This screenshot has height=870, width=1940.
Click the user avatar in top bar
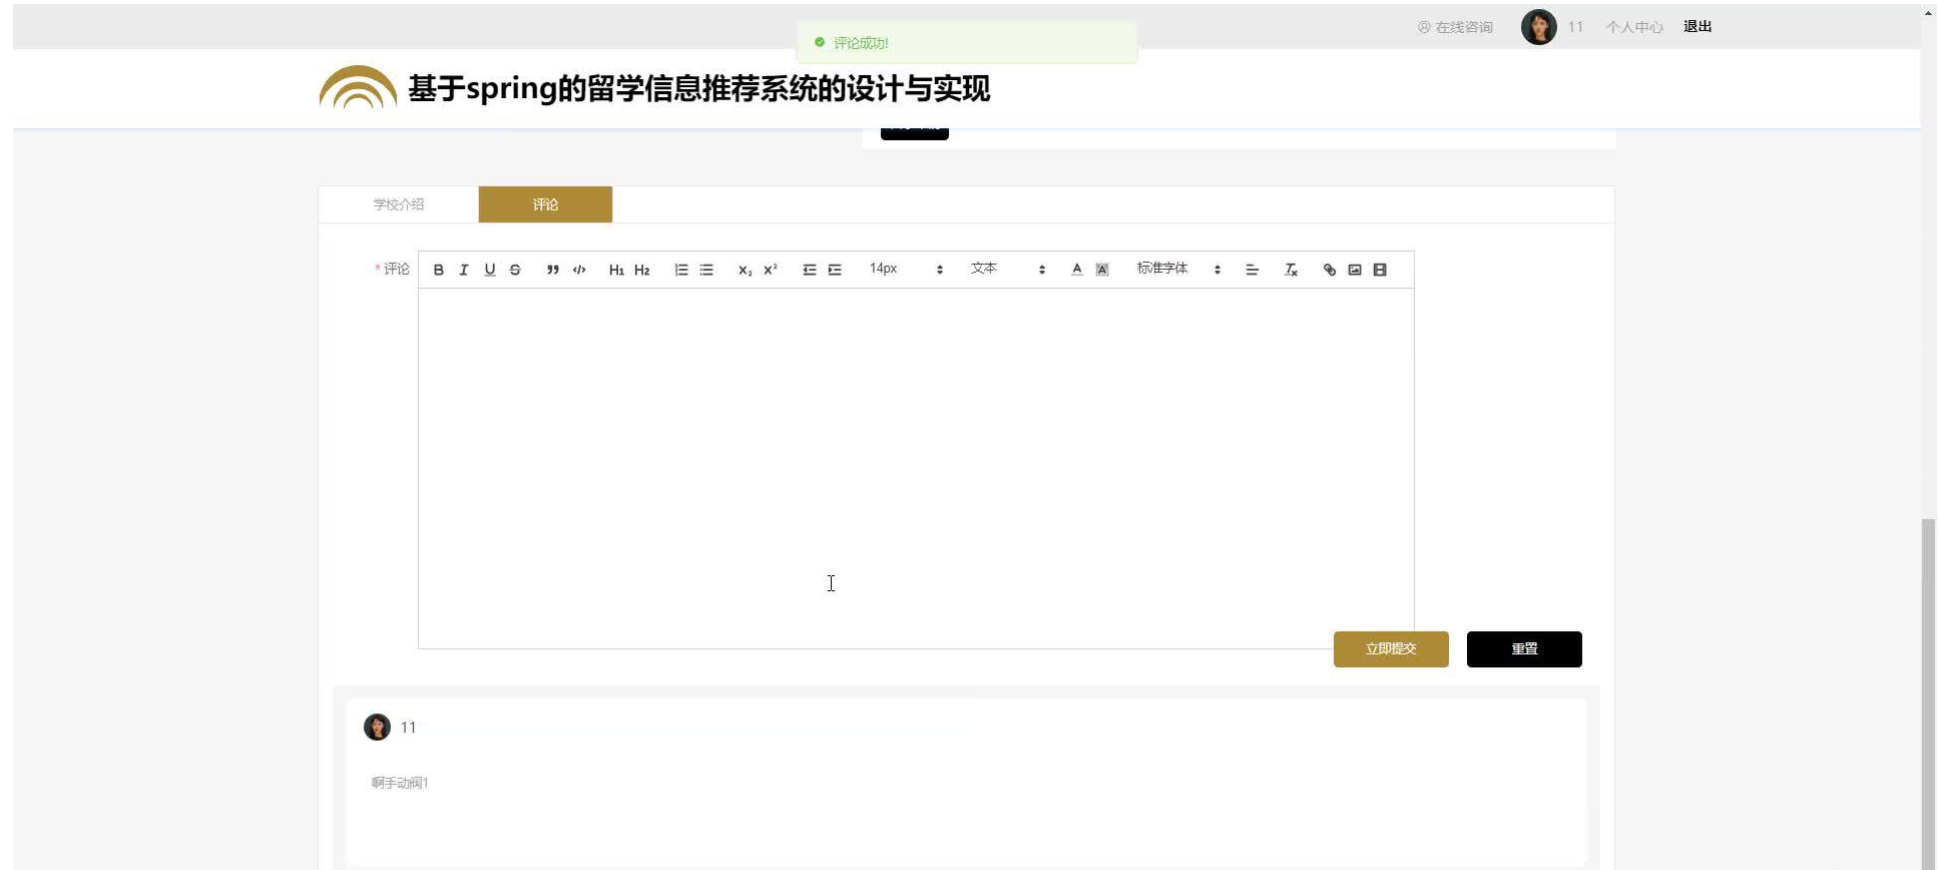(1539, 27)
